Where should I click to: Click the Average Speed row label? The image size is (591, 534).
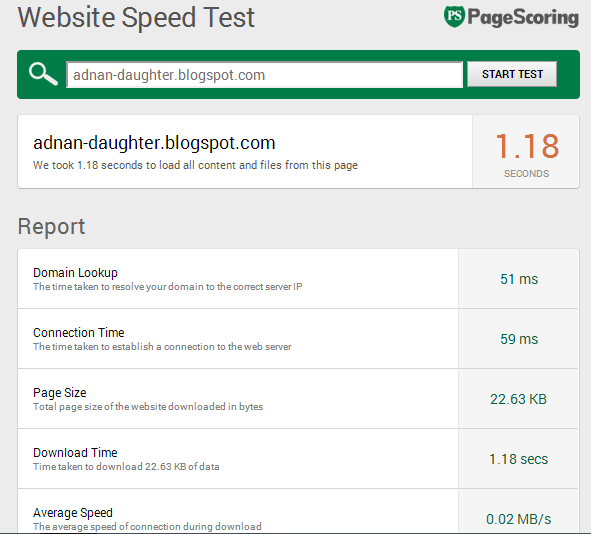tap(73, 513)
